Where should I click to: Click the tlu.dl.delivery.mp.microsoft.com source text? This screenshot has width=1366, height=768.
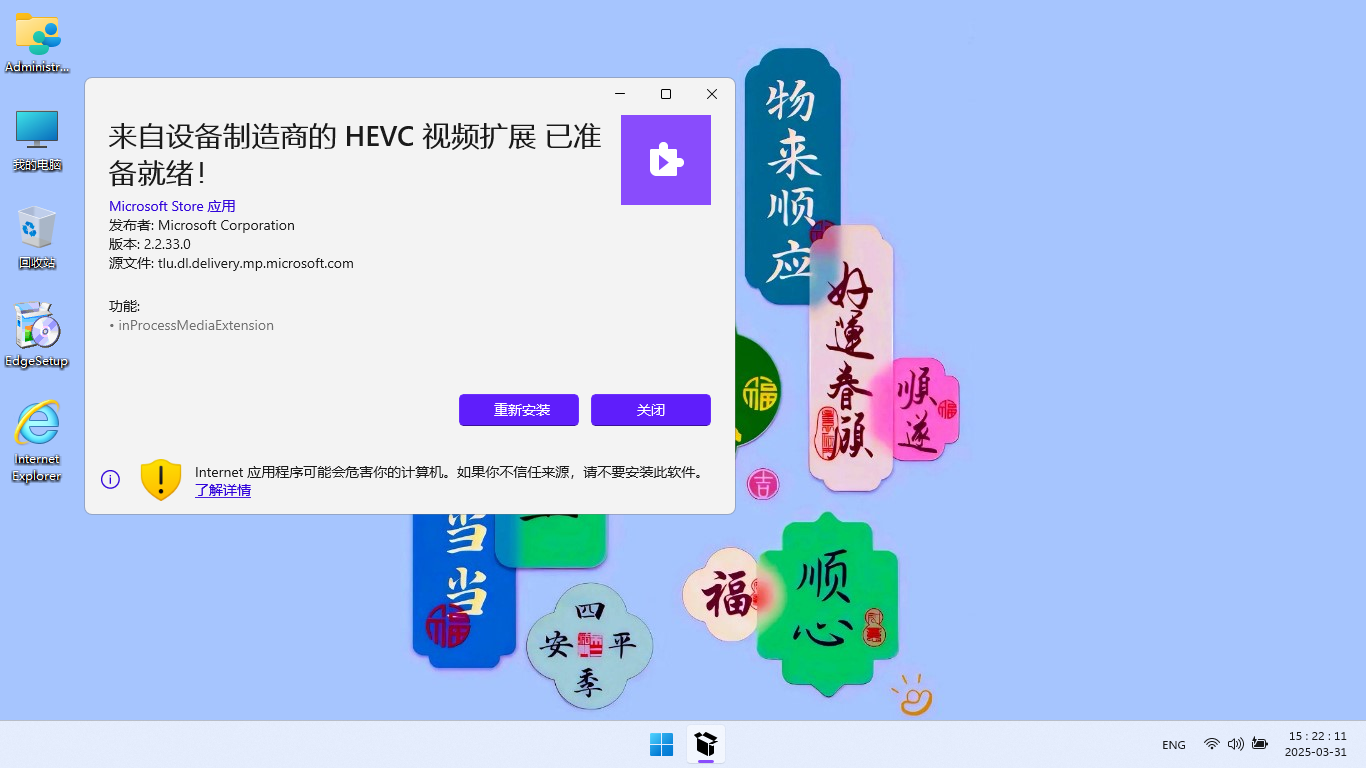pyautogui.click(x=256, y=263)
